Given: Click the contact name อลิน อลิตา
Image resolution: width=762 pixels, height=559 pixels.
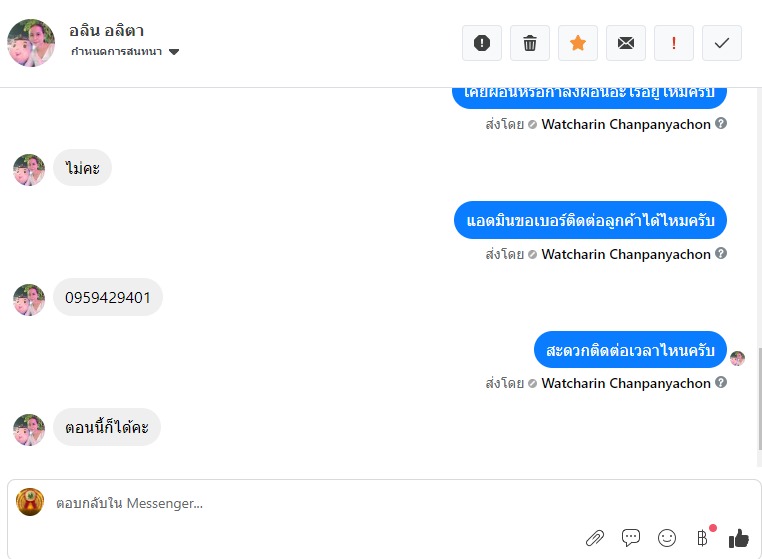Looking at the screenshot, I should click(106, 31).
